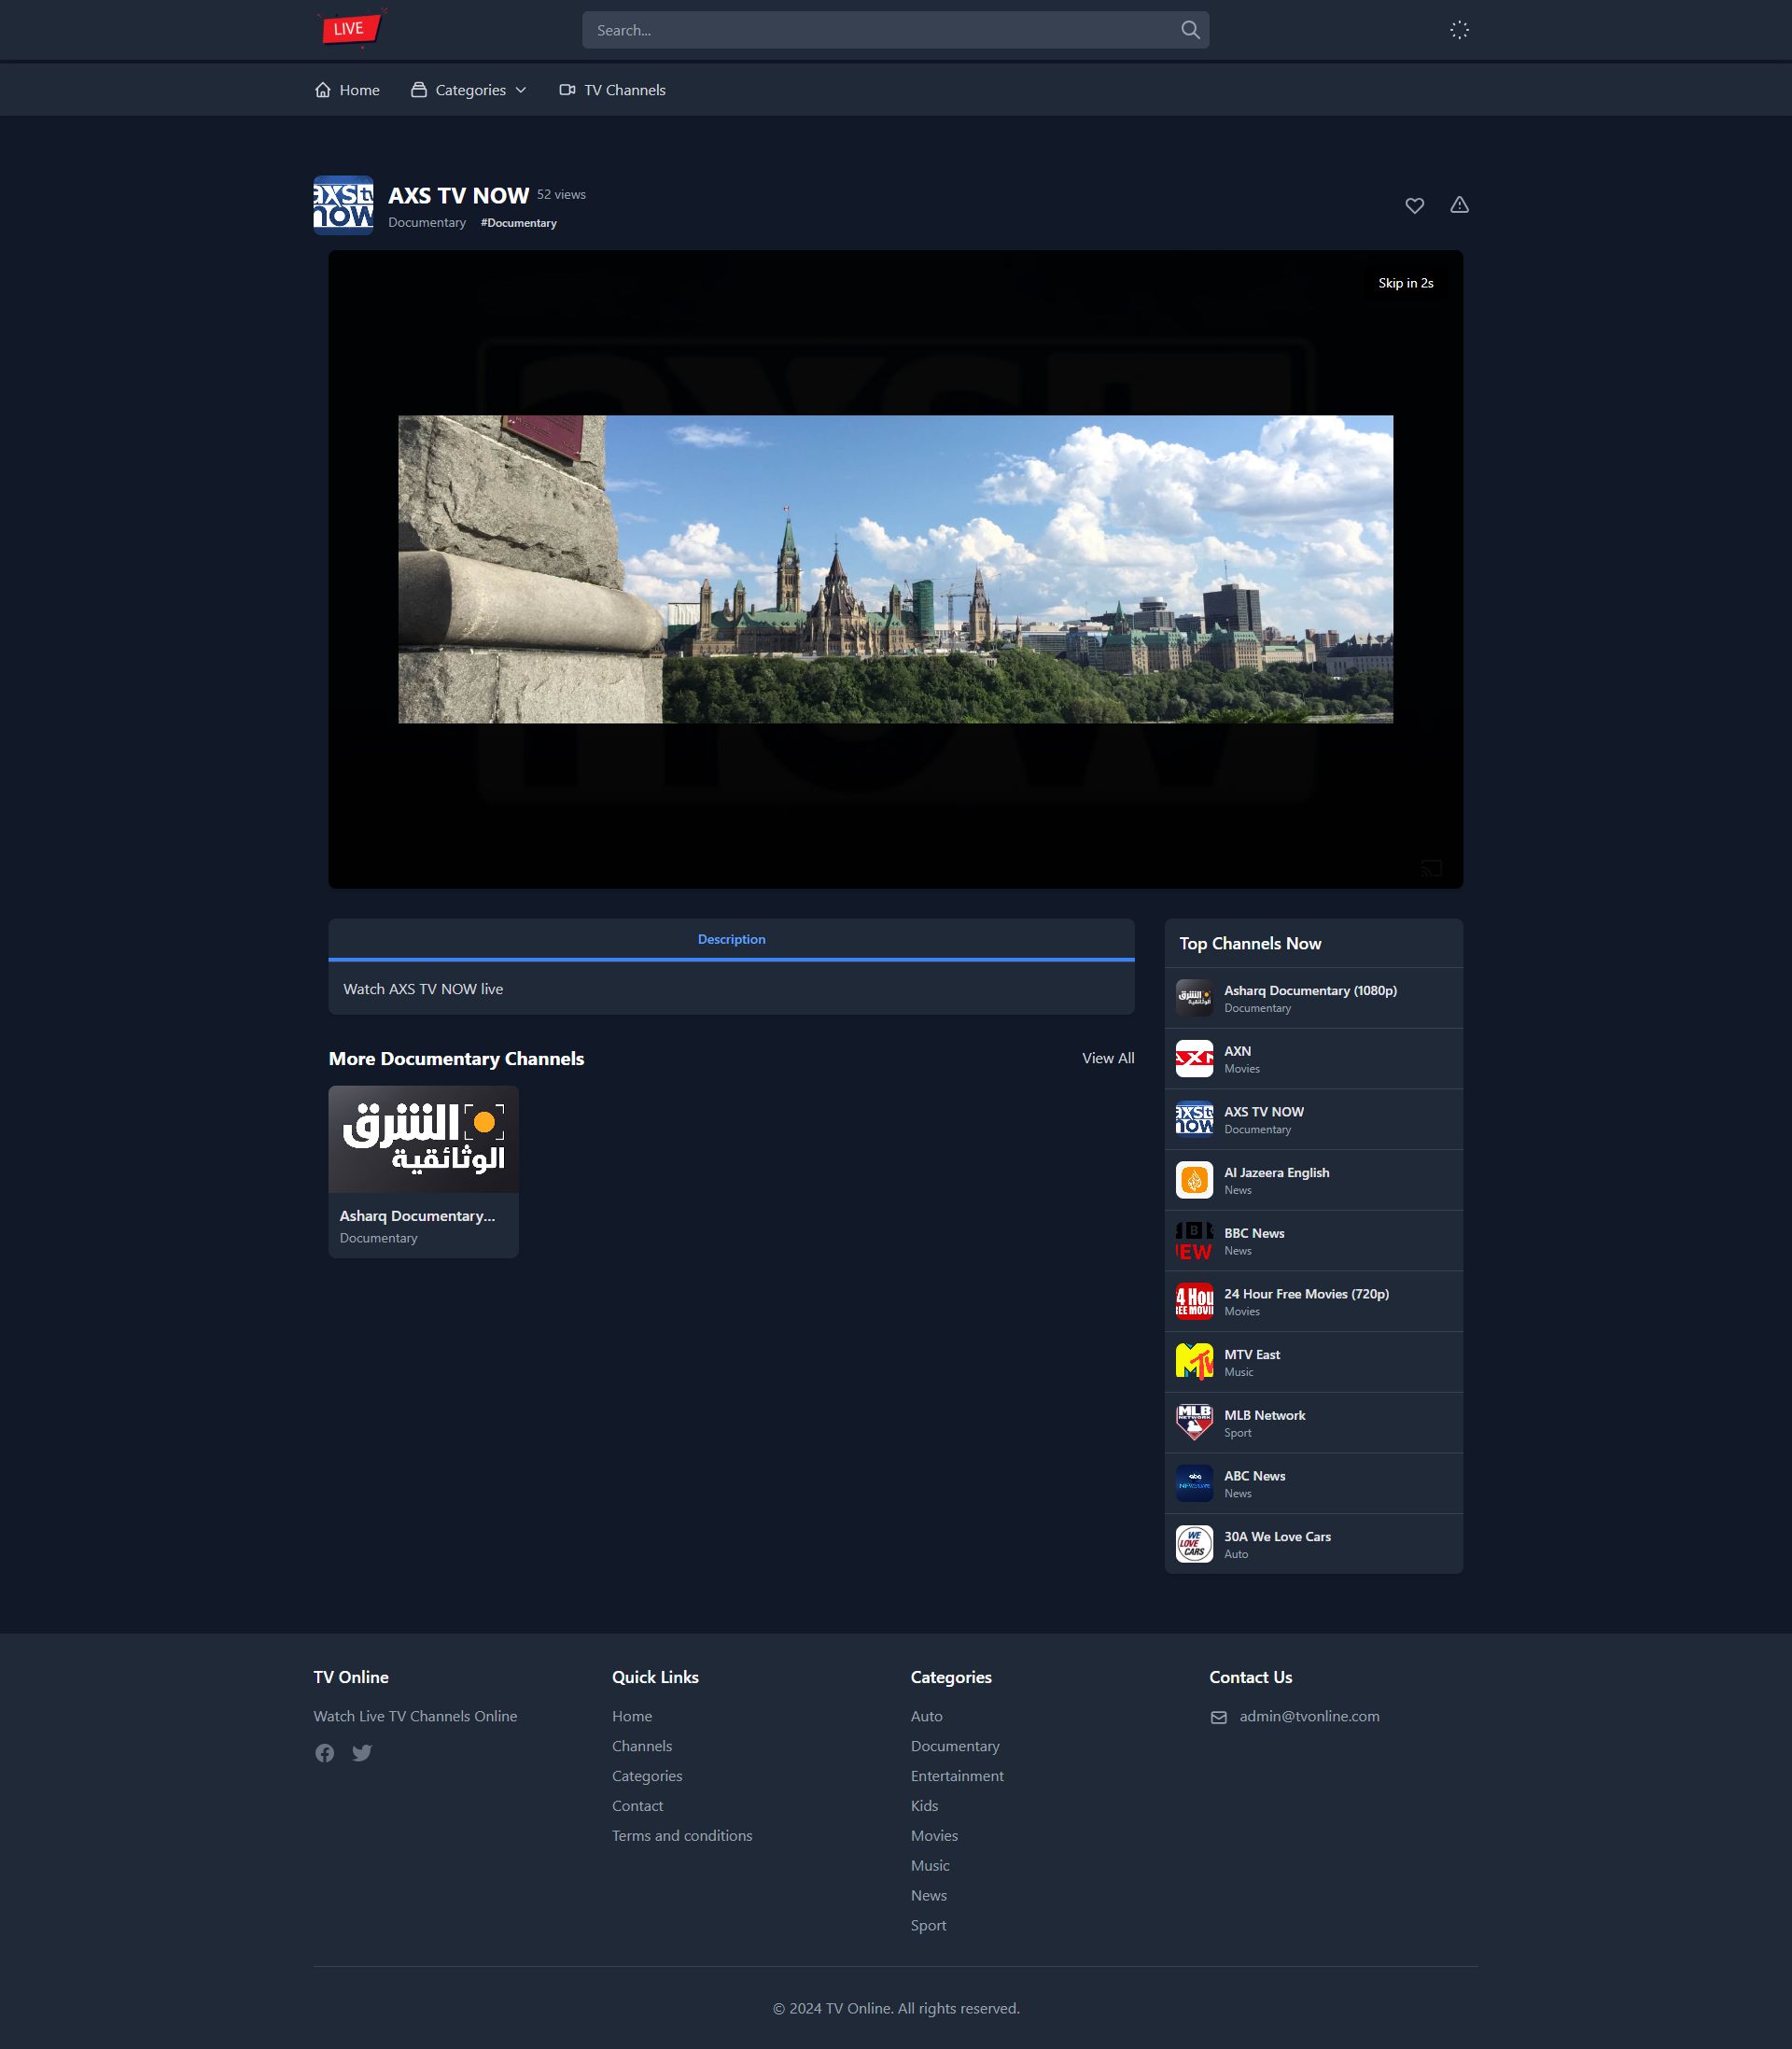Open TV Channels menu item

pos(612,90)
